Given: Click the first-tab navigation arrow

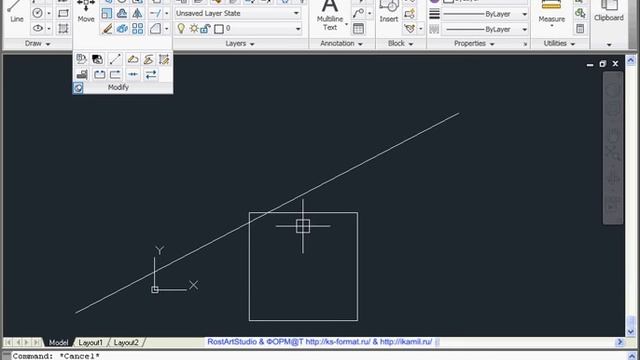Looking at the screenshot, I should click(x=8, y=342).
